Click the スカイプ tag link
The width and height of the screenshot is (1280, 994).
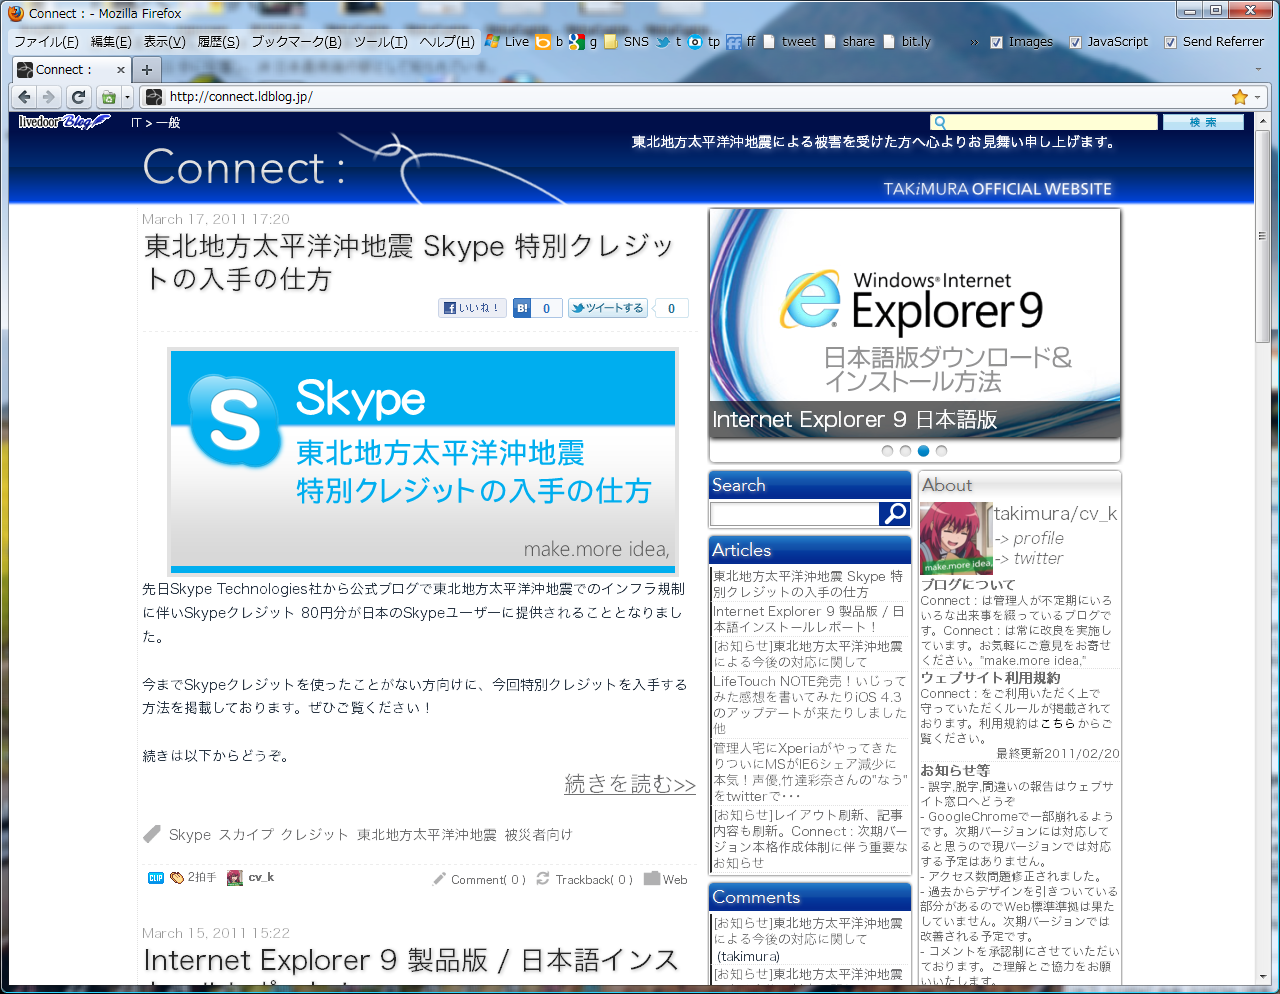(244, 835)
